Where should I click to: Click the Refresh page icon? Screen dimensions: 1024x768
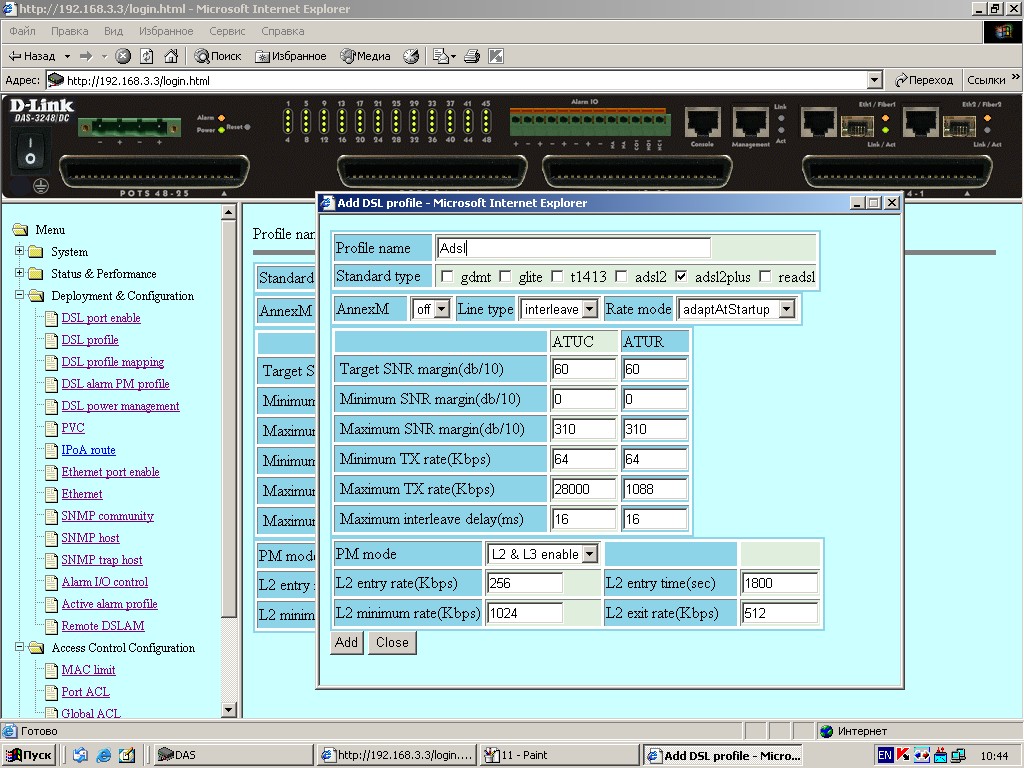pos(147,56)
